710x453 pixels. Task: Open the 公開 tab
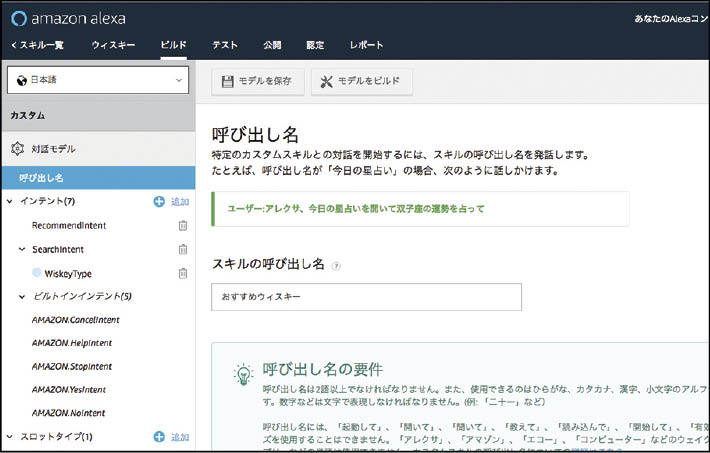point(272,45)
